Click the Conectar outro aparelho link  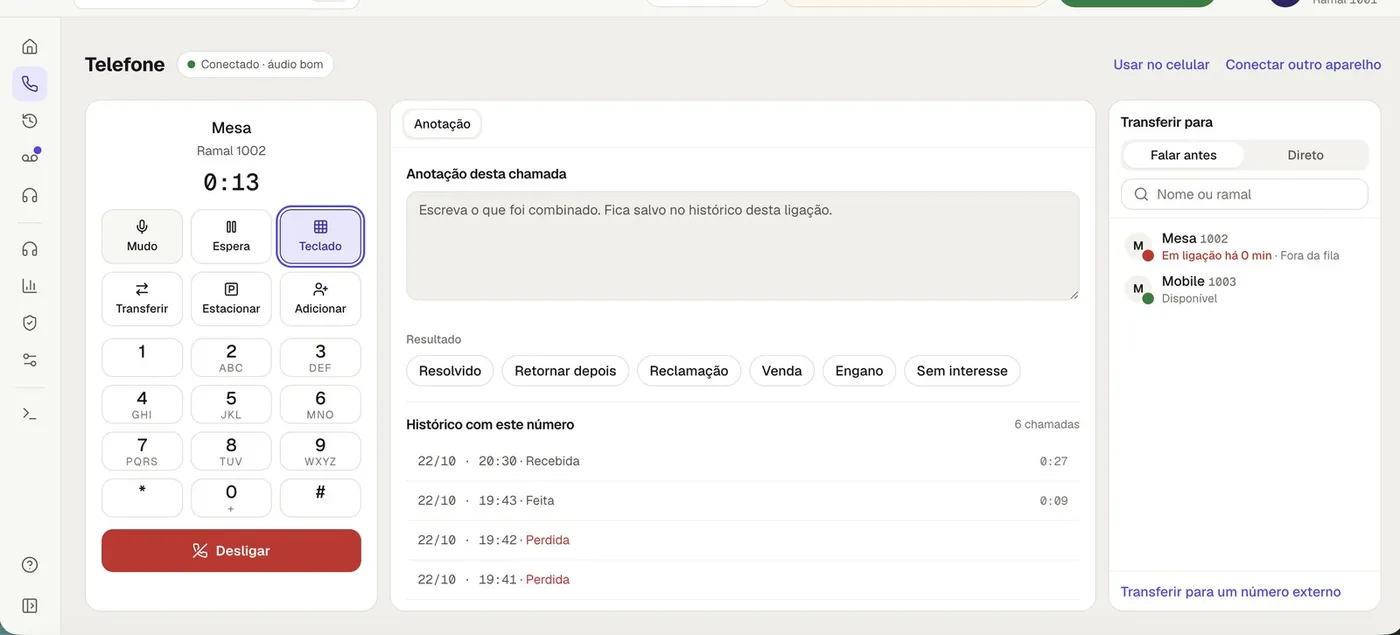(x=1304, y=65)
